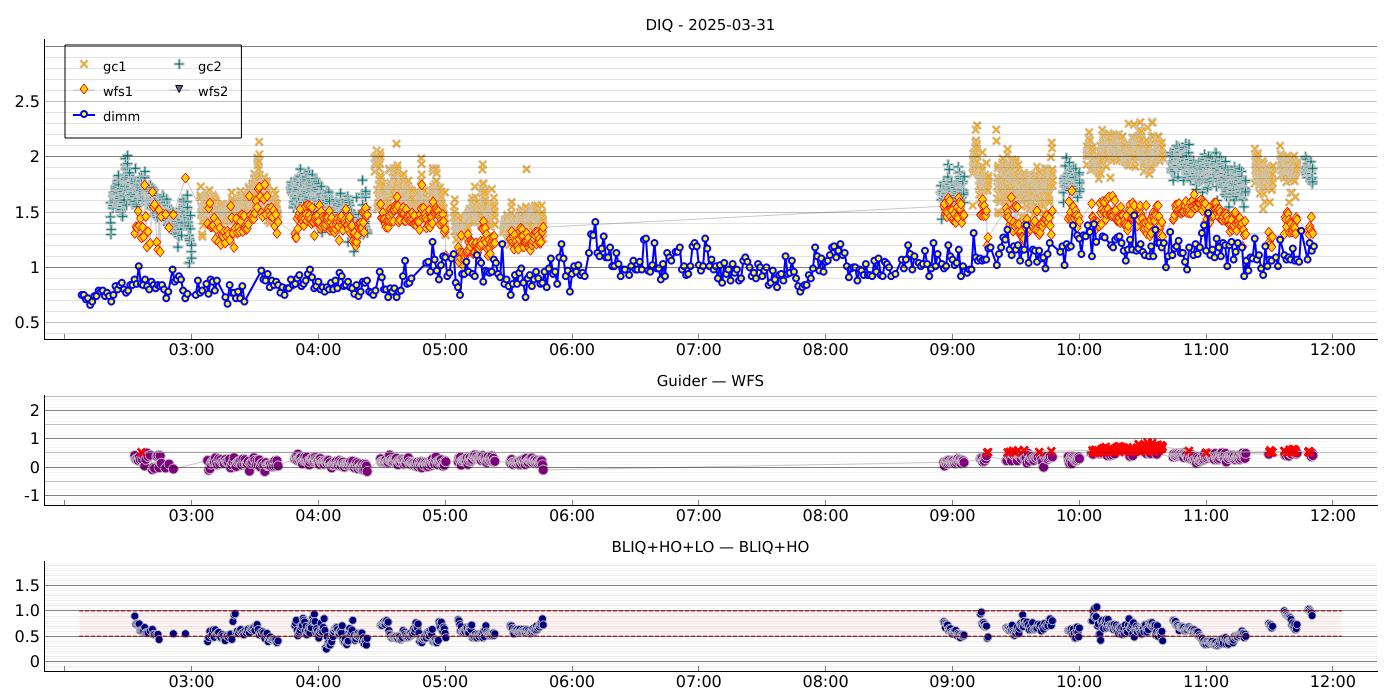Click the 04:00 tick label under DIQ plot
Viewport: 1400px width, 700px height.
[x=318, y=350]
